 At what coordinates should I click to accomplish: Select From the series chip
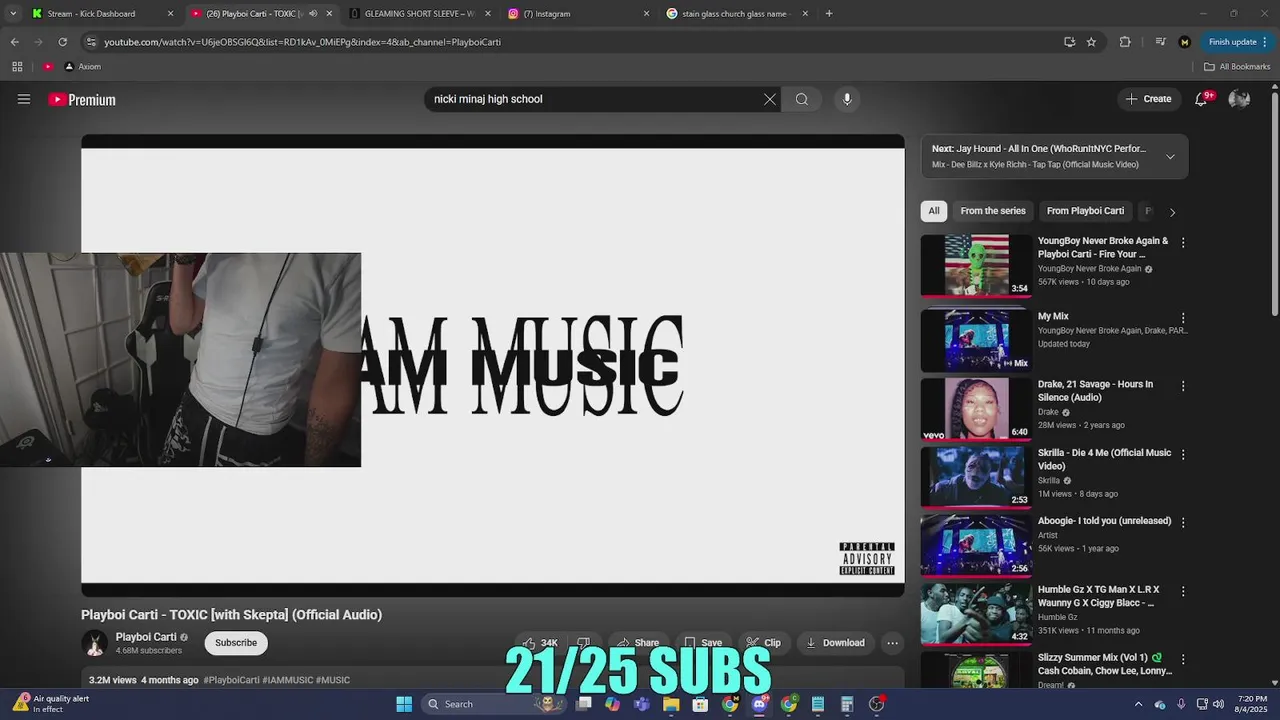(993, 211)
